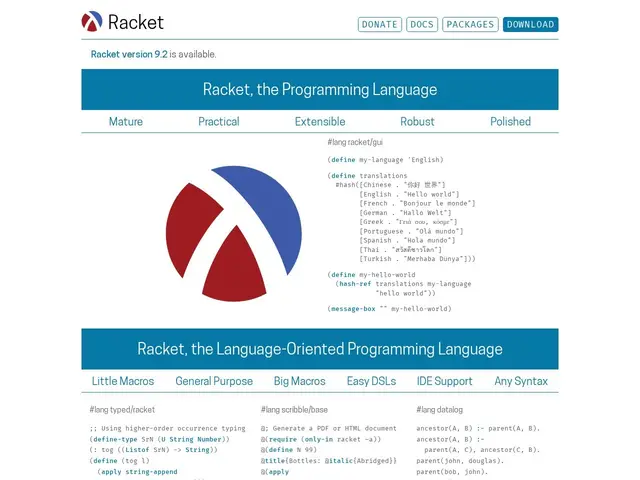Click the German 'Hallo Welt' code line

click(x=405, y=213)
